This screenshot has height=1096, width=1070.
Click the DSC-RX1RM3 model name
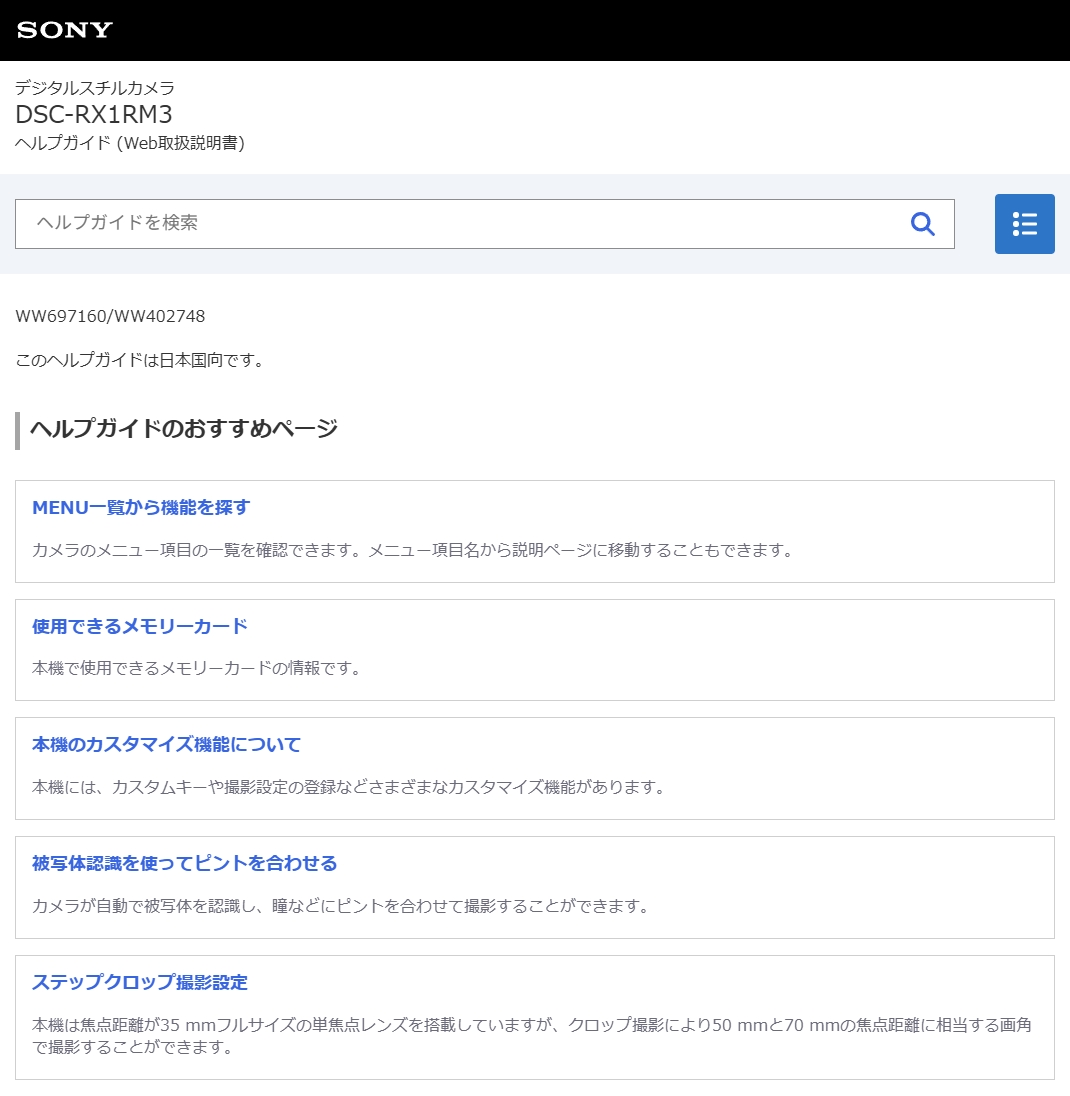coord(94,114)
